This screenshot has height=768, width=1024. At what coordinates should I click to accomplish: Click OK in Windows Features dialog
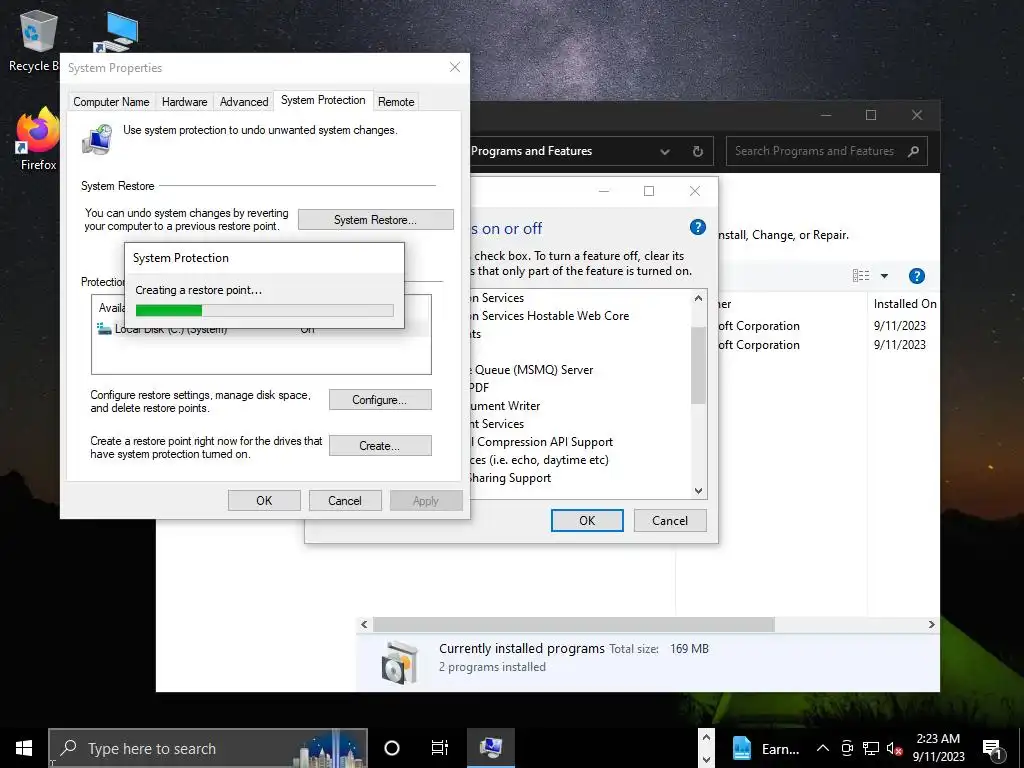(587, 520)
